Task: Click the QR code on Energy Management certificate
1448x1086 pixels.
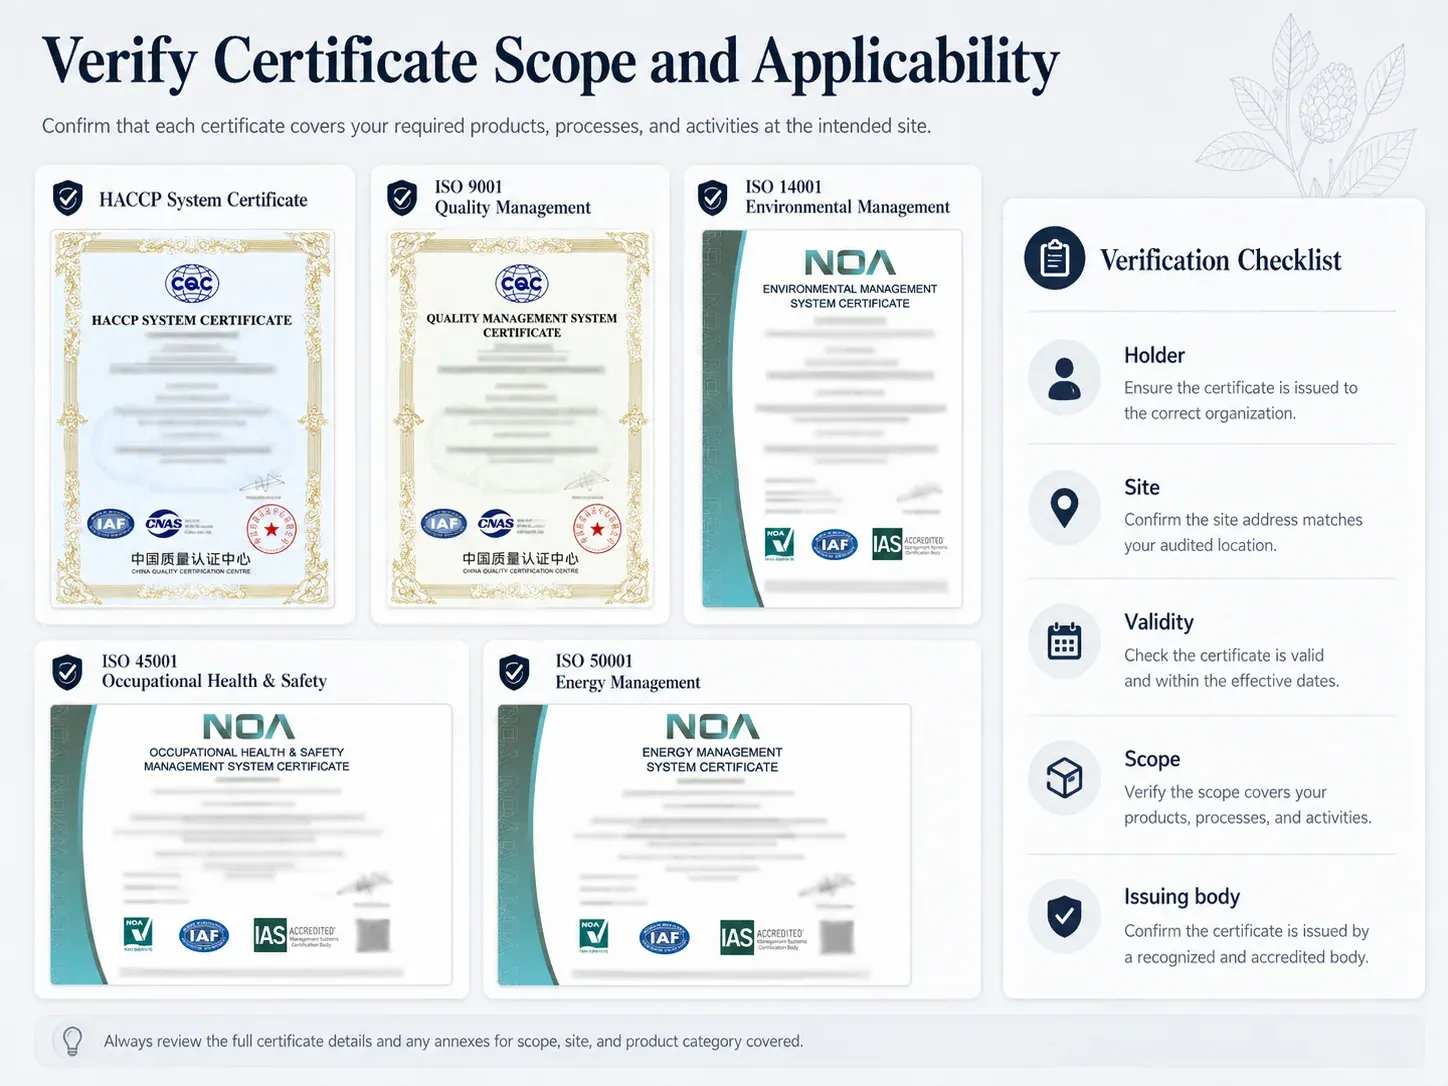Action: click(x=837, y=937)
